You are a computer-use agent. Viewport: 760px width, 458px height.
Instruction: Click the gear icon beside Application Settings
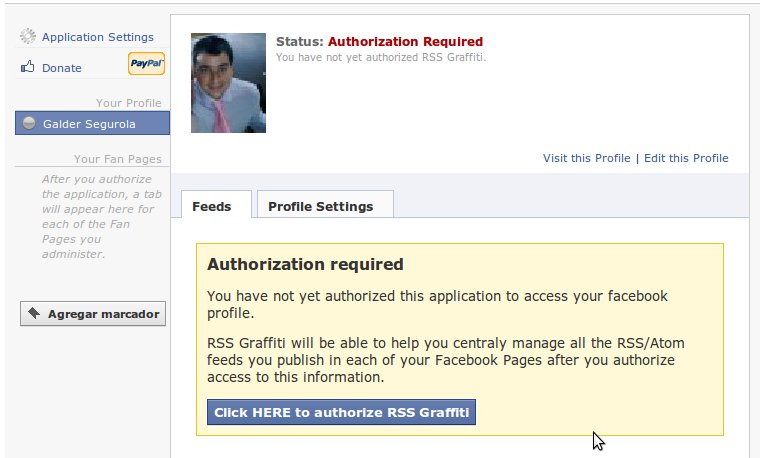28,36
